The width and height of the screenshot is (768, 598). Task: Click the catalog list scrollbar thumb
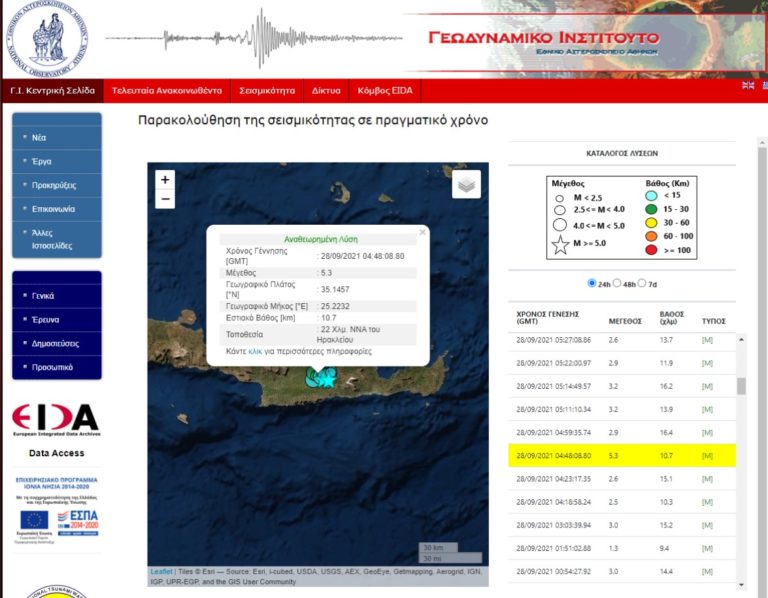(x=742, y=386)
